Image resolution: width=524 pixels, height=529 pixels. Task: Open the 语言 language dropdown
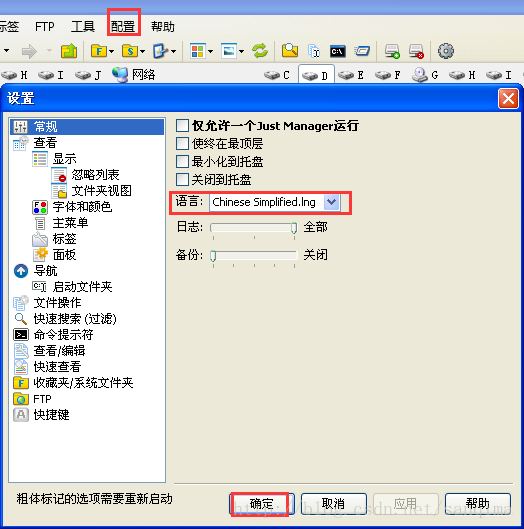click(275, 202)
